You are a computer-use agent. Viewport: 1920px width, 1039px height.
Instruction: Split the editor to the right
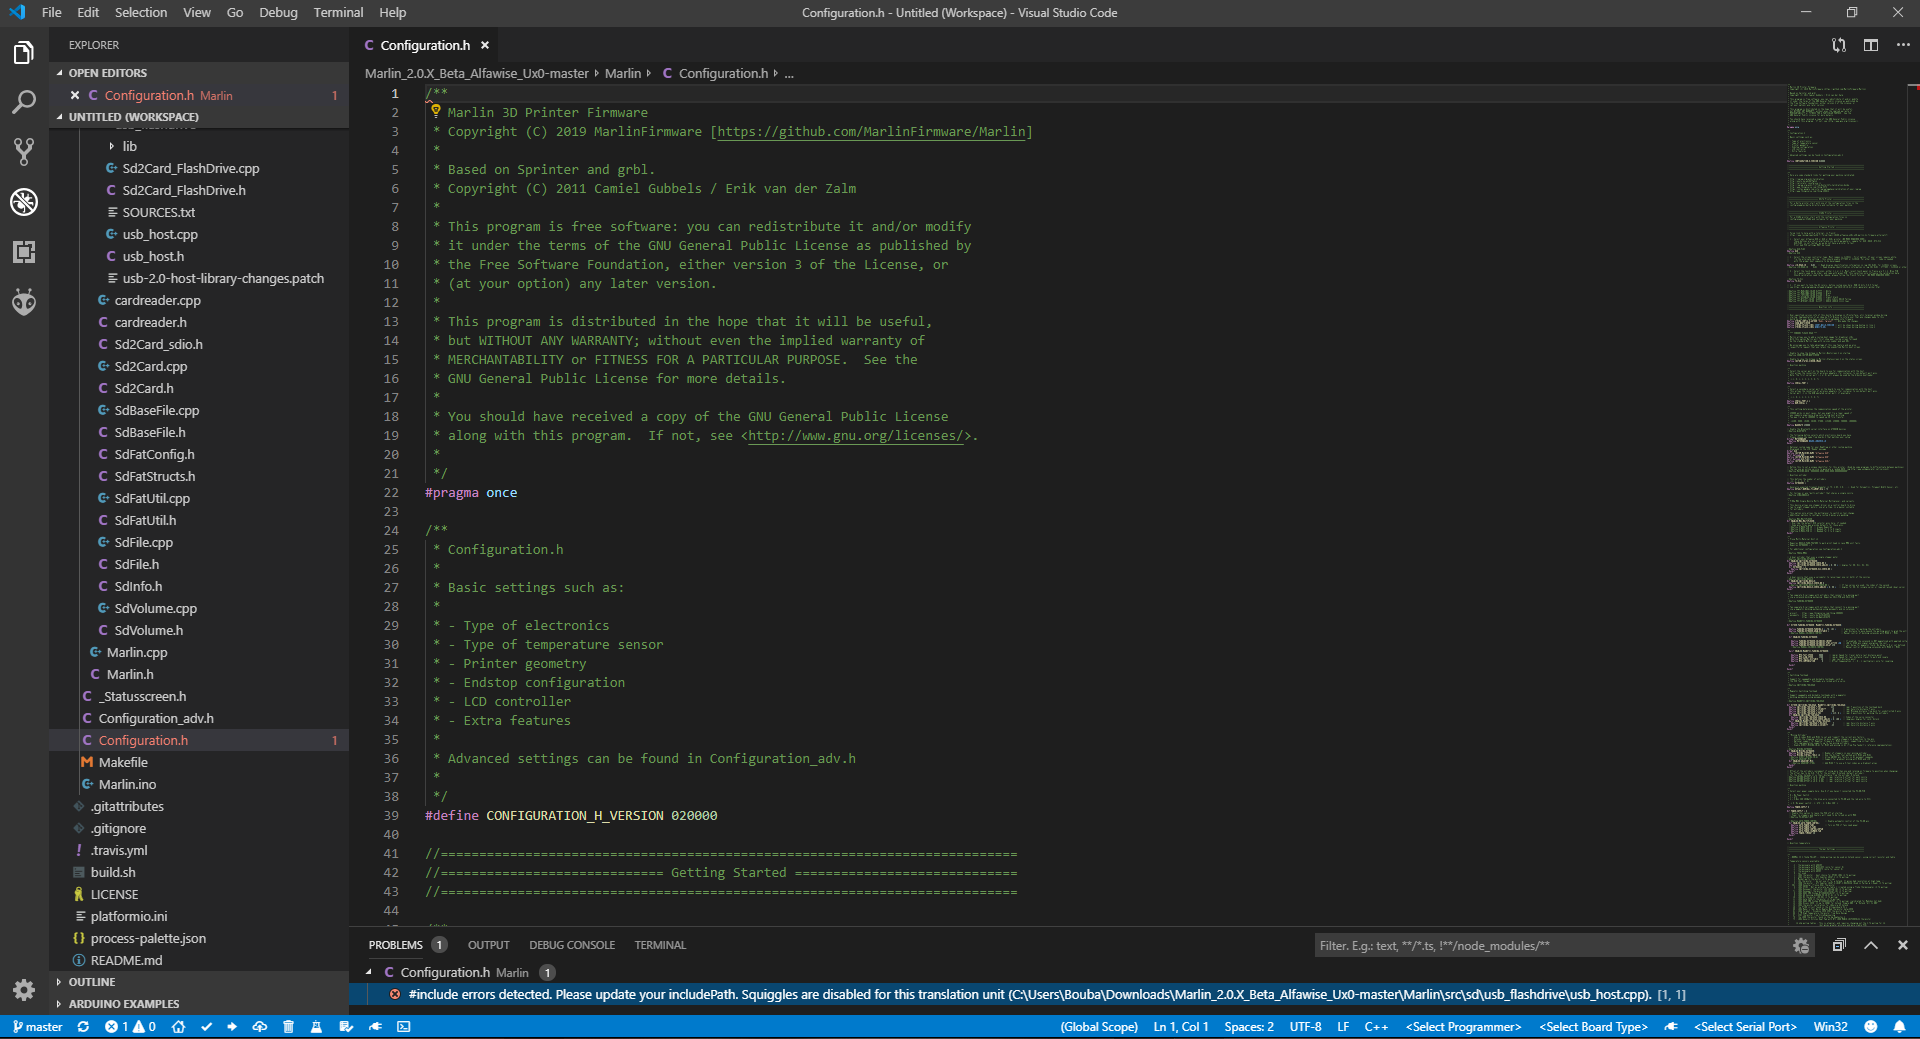(x=1871, y=45)
